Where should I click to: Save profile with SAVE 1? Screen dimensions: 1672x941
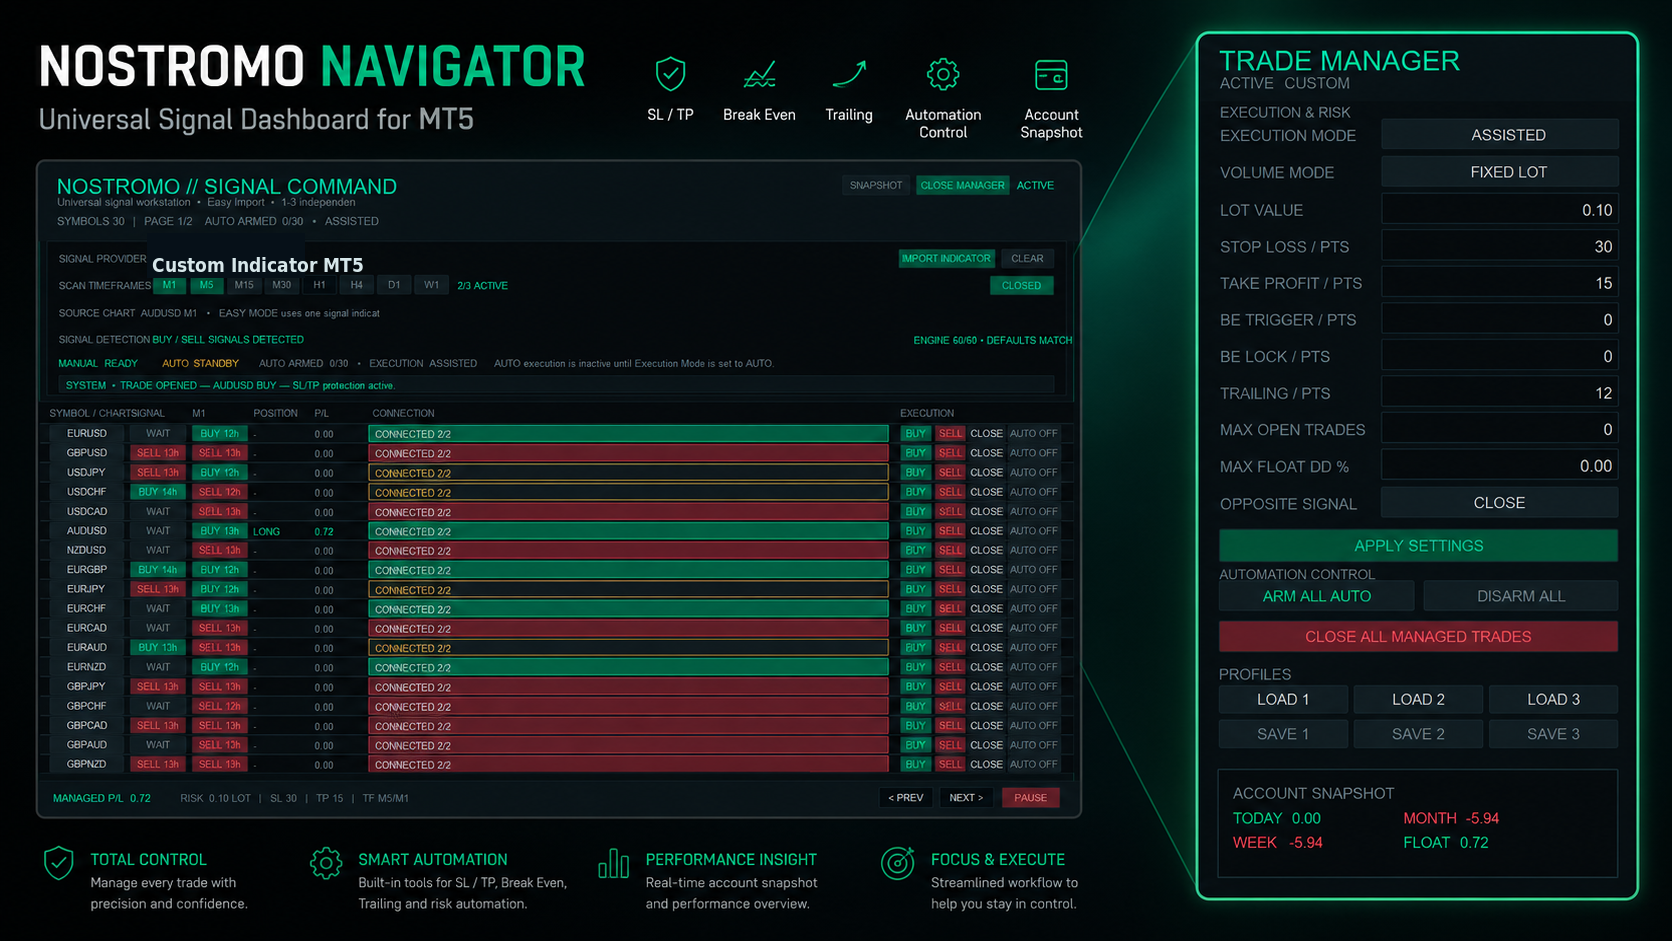[1283, 734]
